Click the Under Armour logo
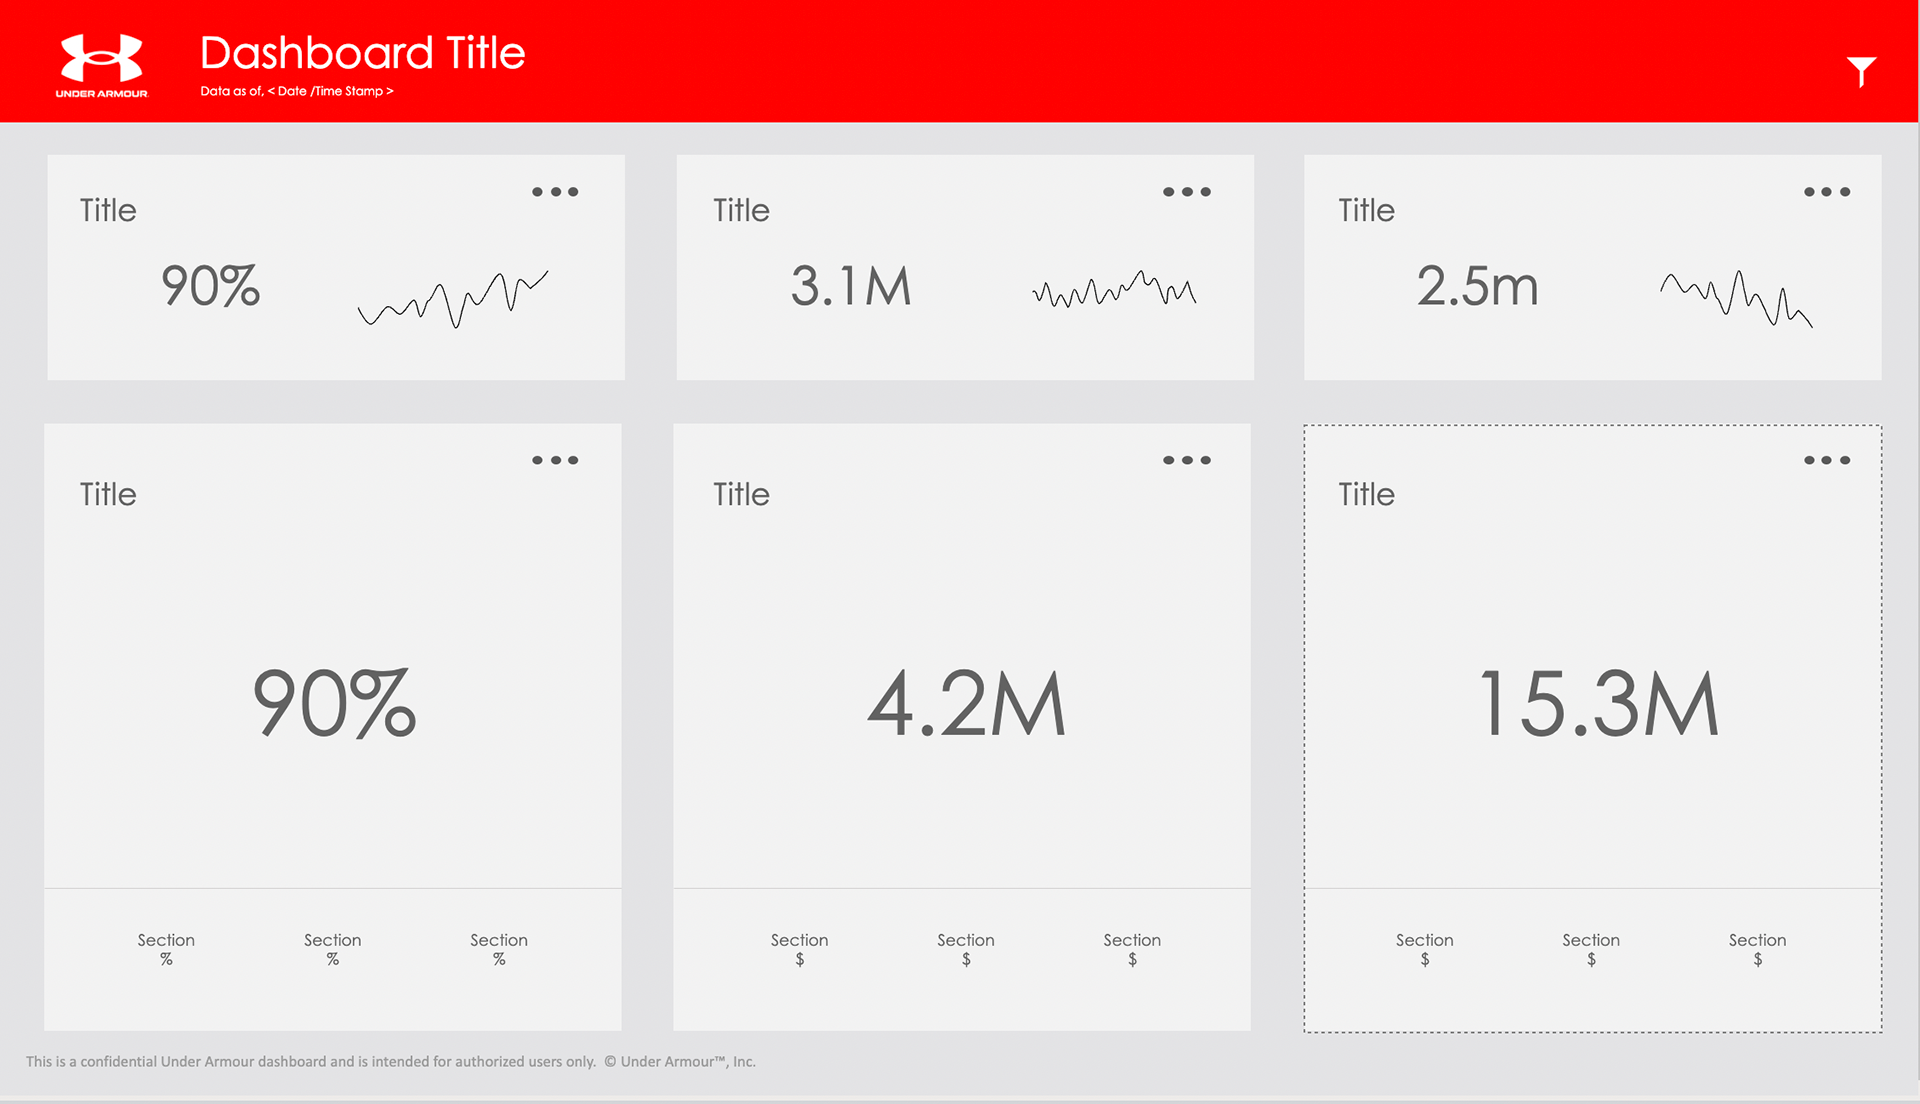The image size is (1920, 1104). click(x=101, y=64)
